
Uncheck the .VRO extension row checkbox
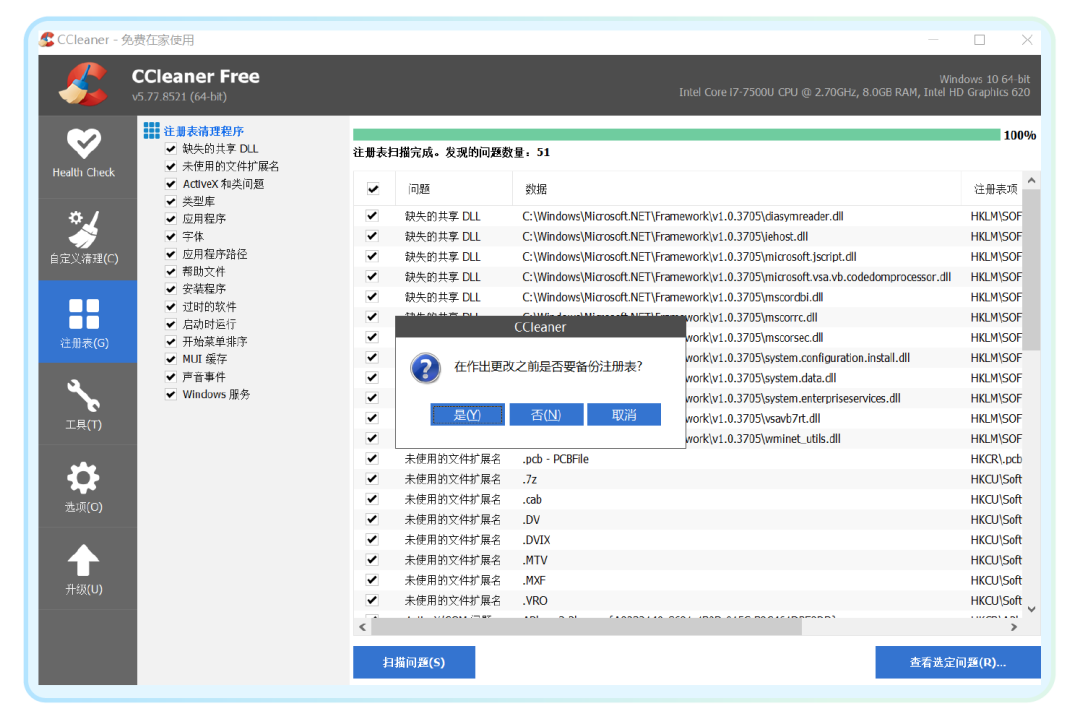coord(372,600)
